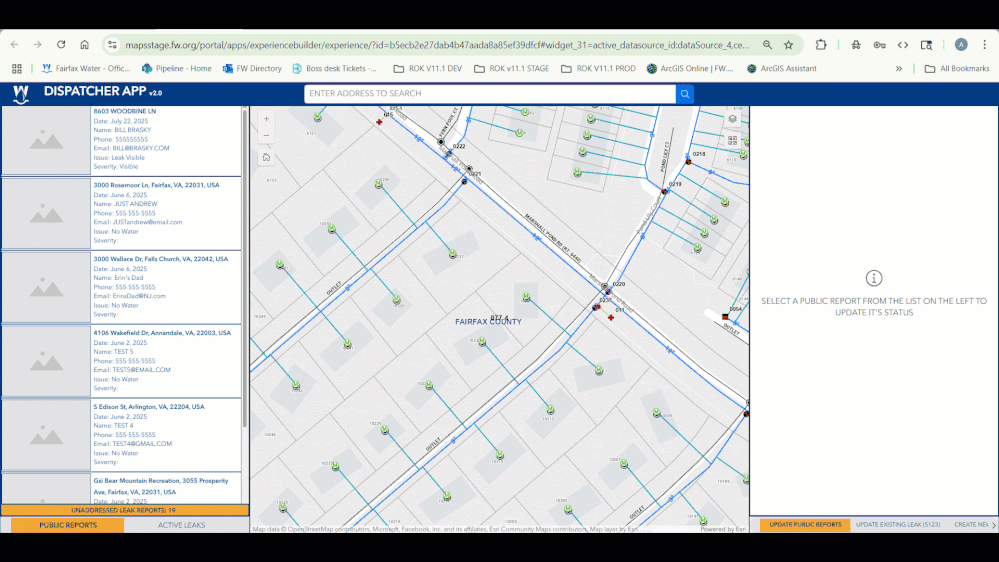Open the ROK V11.1 PROD bookmark folder

598,68
